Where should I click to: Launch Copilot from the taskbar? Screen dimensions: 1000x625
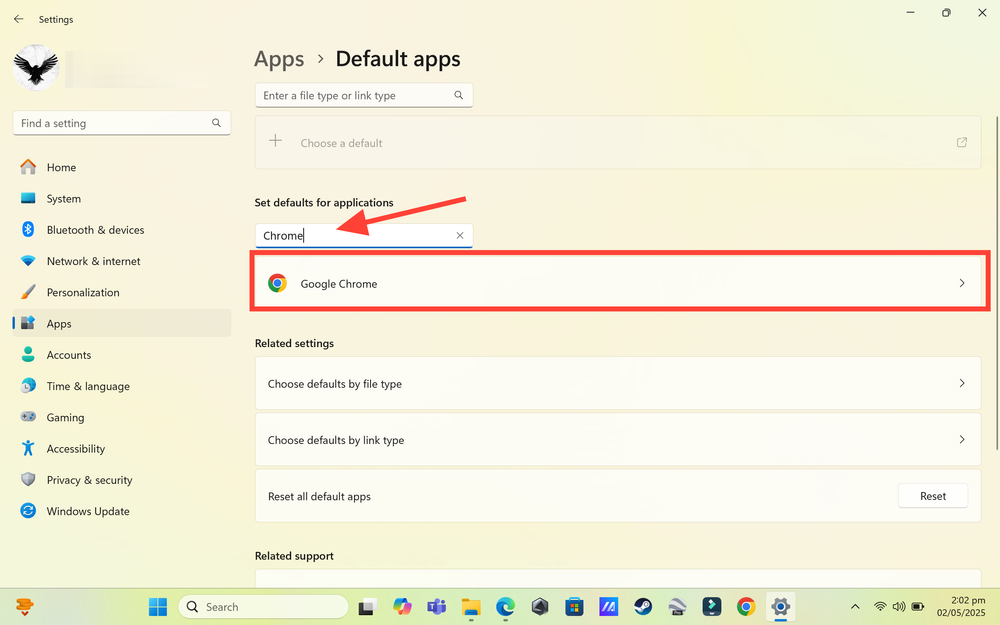pos(402,607)
